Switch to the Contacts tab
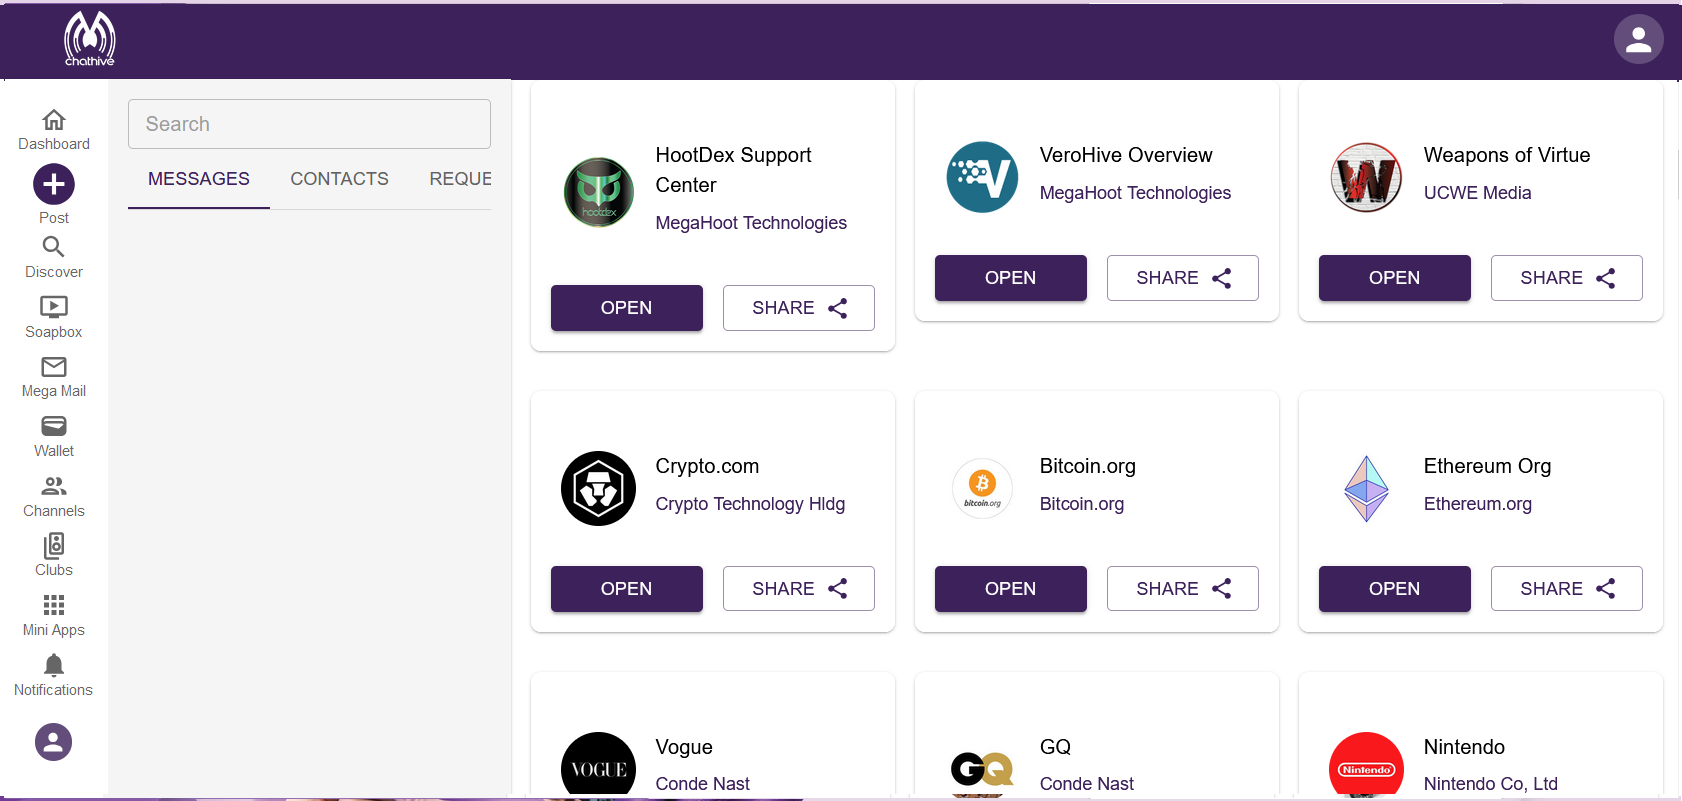Image resolution: width=1682 pixels, height=801 pixels. [x=339, y=179]
